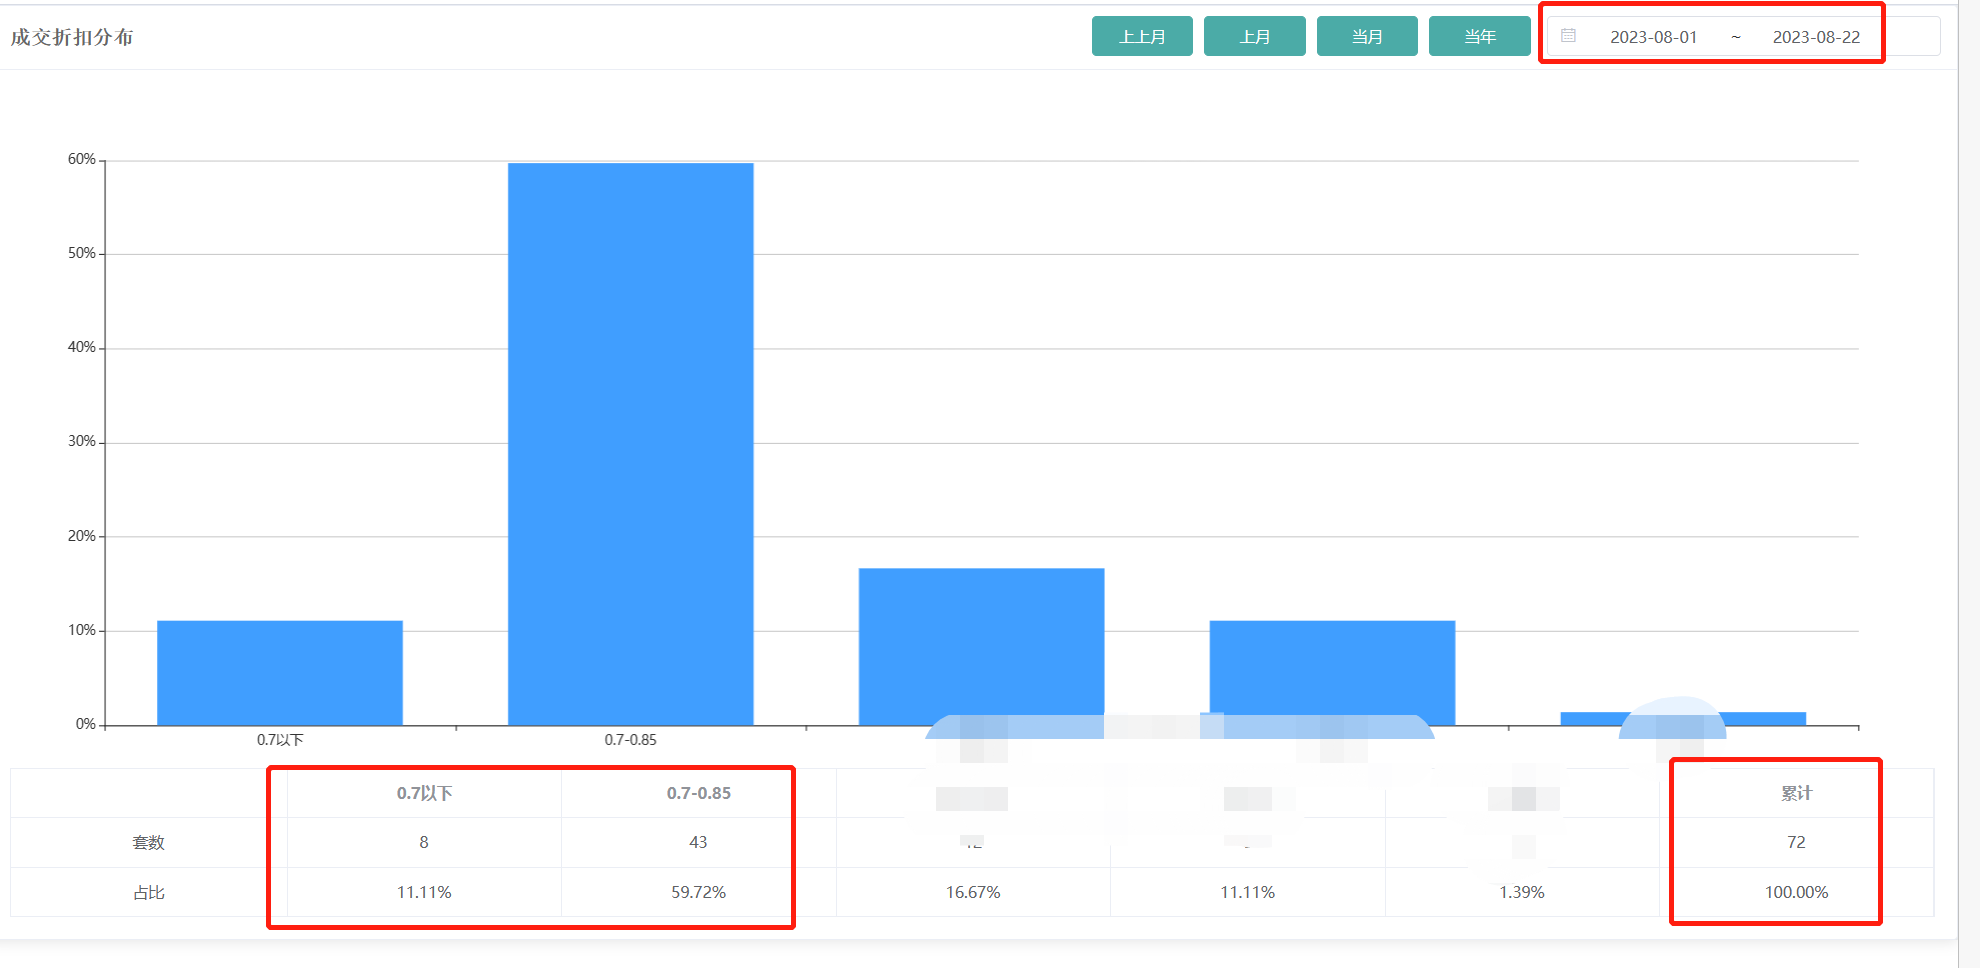Select the 59.72% percentage cell
1980x968 pixels.
(698, 892)
